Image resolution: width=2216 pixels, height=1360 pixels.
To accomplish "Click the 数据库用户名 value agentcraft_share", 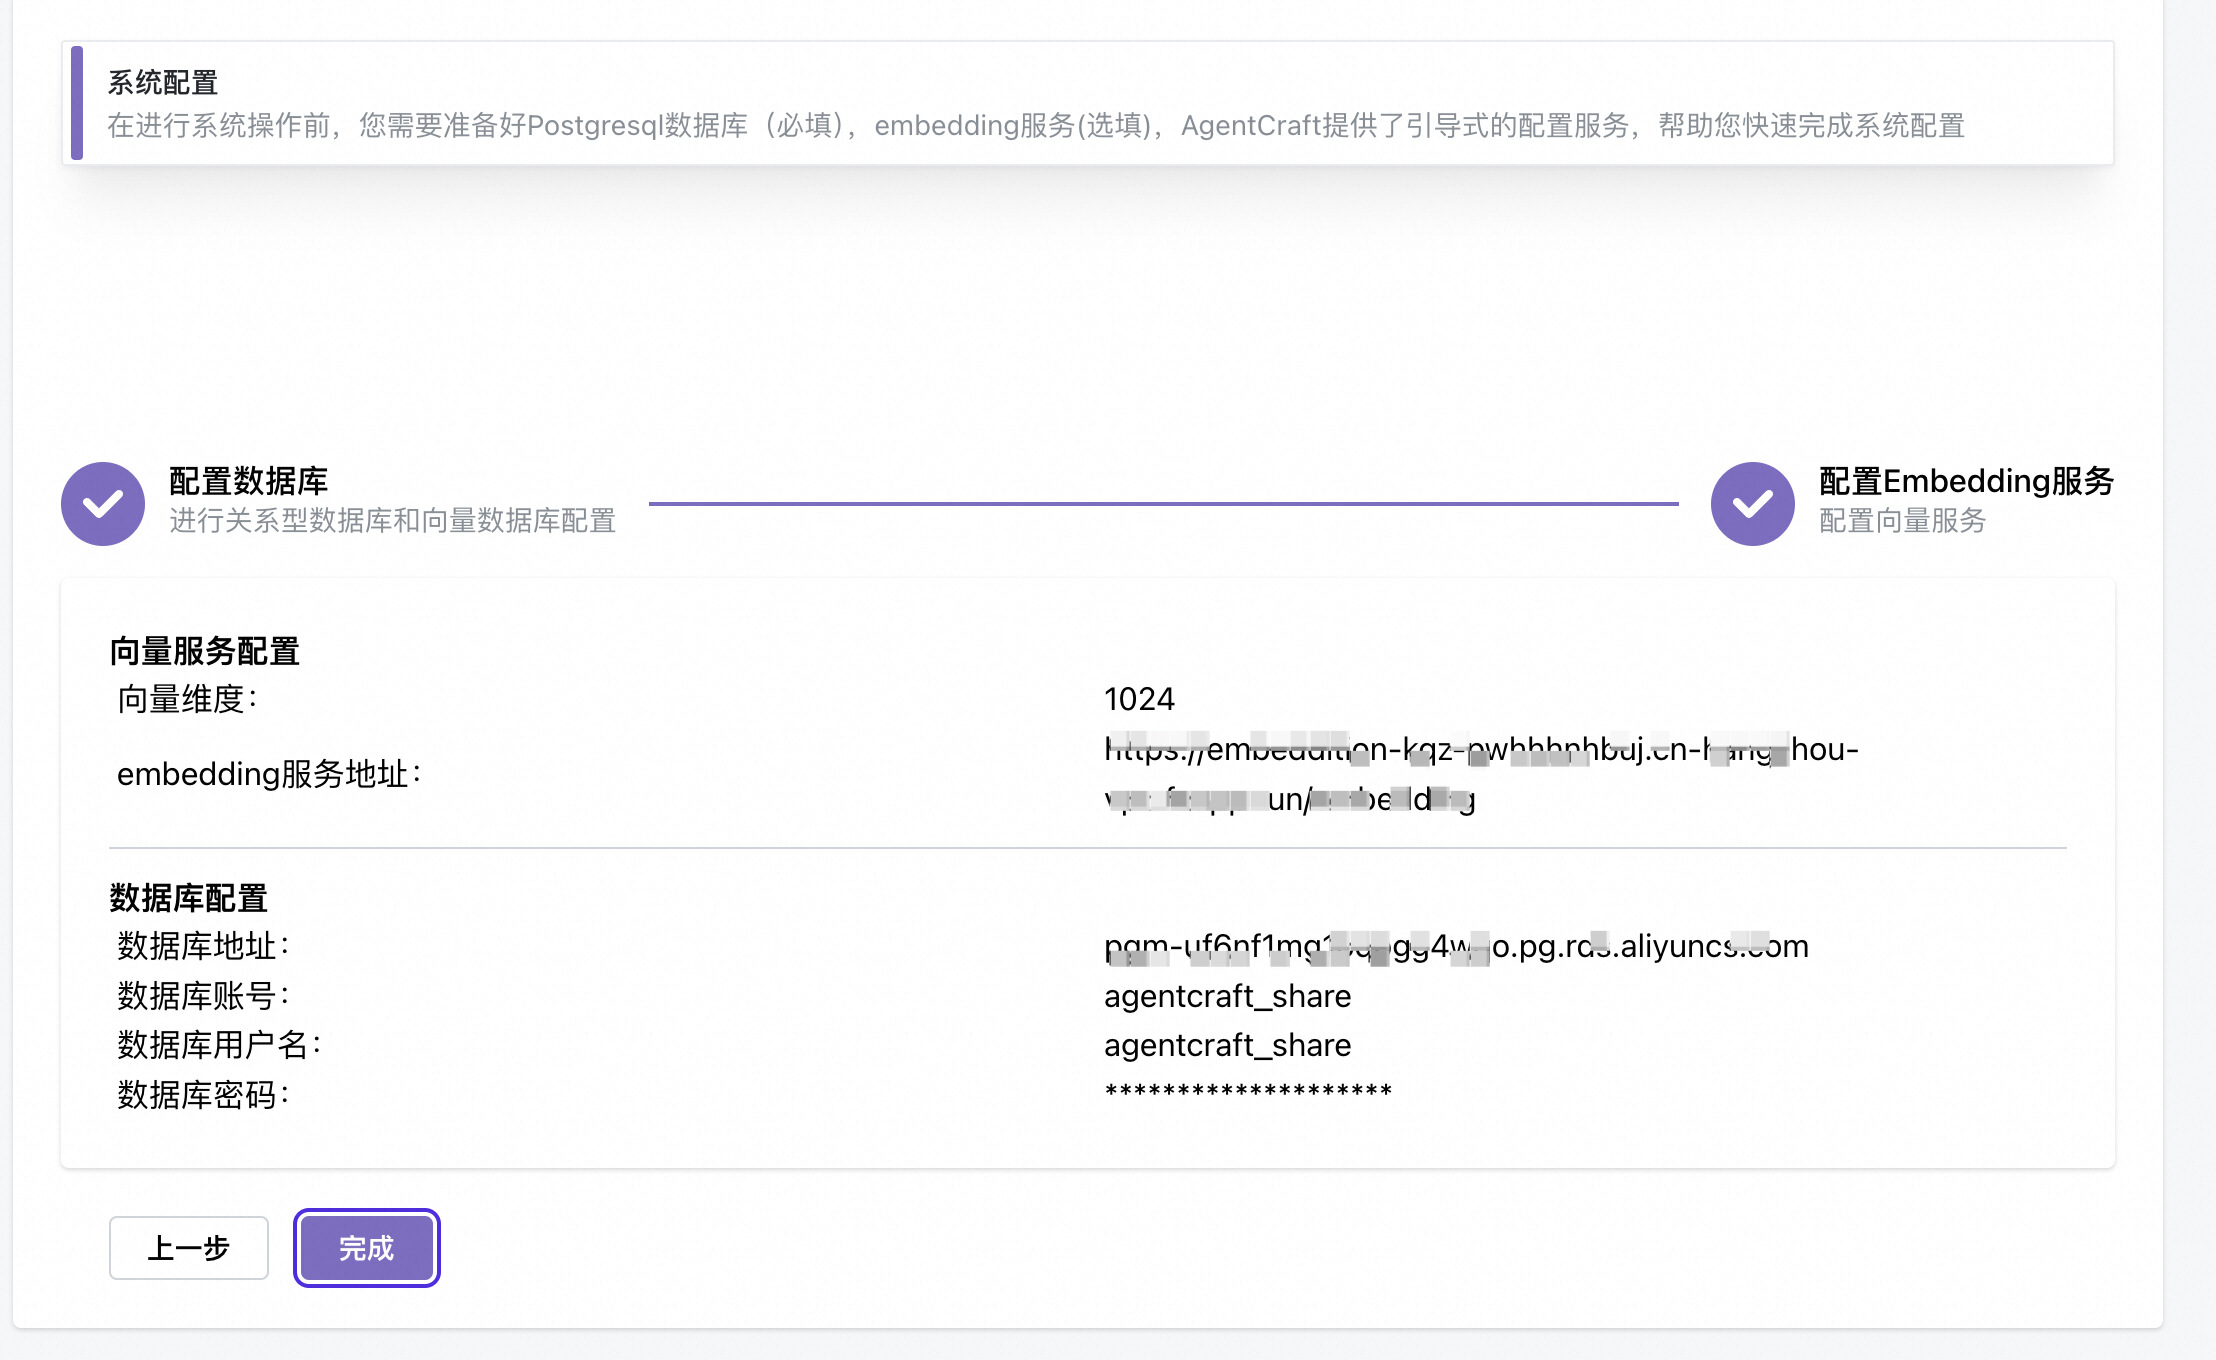I will click(x=1227, y=1045).
